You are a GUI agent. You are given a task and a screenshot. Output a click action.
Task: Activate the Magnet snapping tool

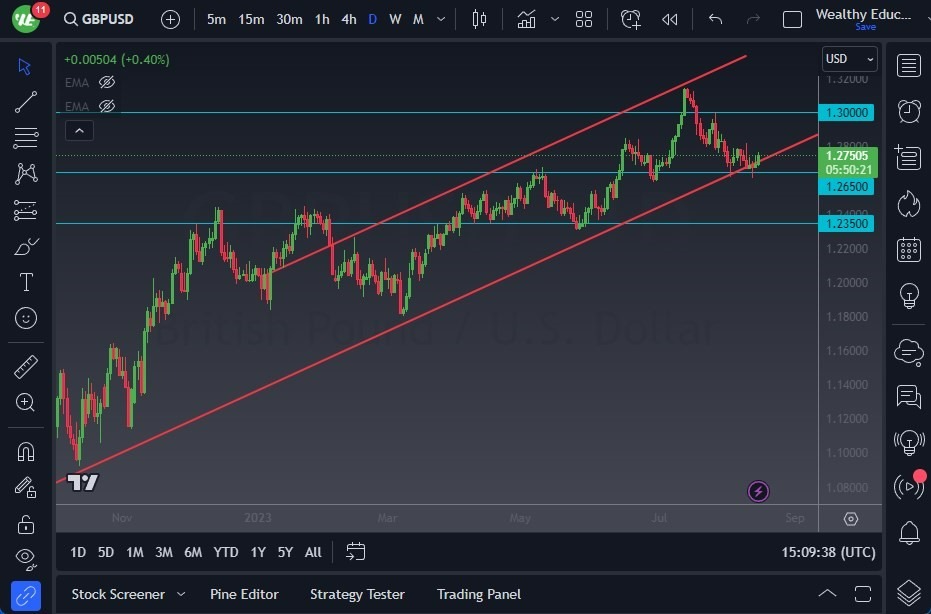click(25, 451)
